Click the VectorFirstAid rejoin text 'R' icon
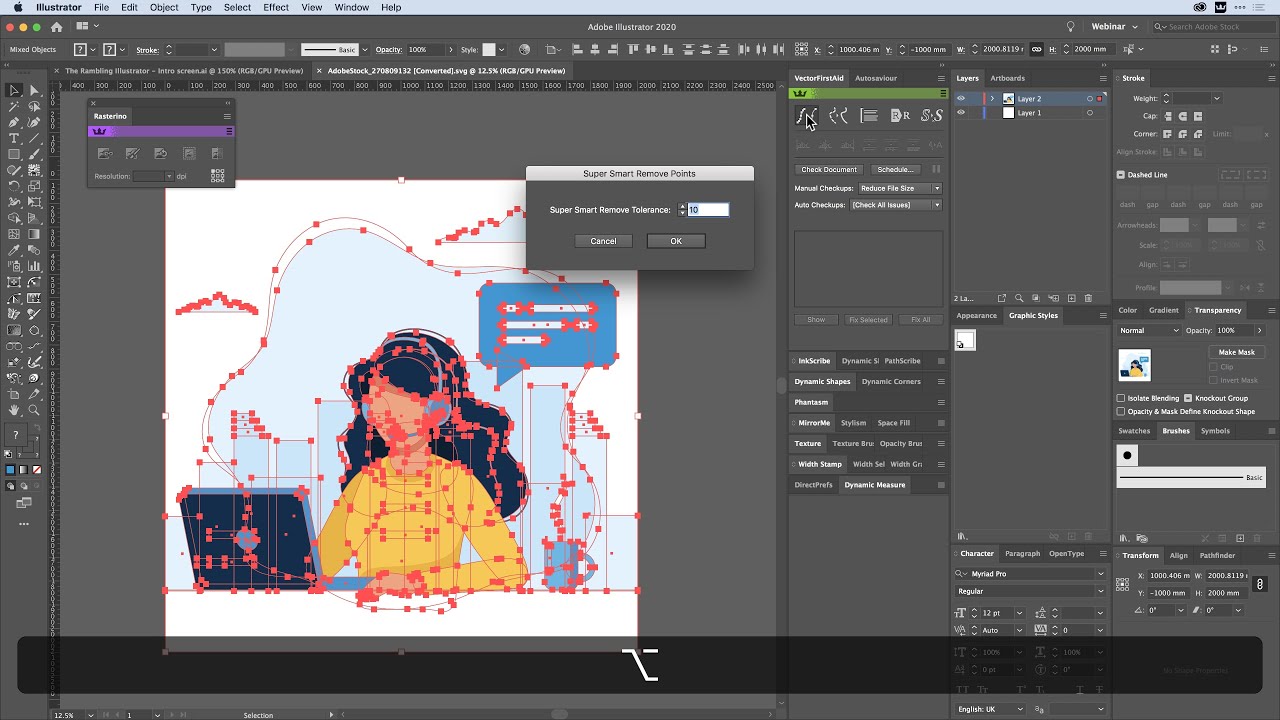Image resolution: width=1280 pixels, height=720 pixels. [x=900, y=116]
